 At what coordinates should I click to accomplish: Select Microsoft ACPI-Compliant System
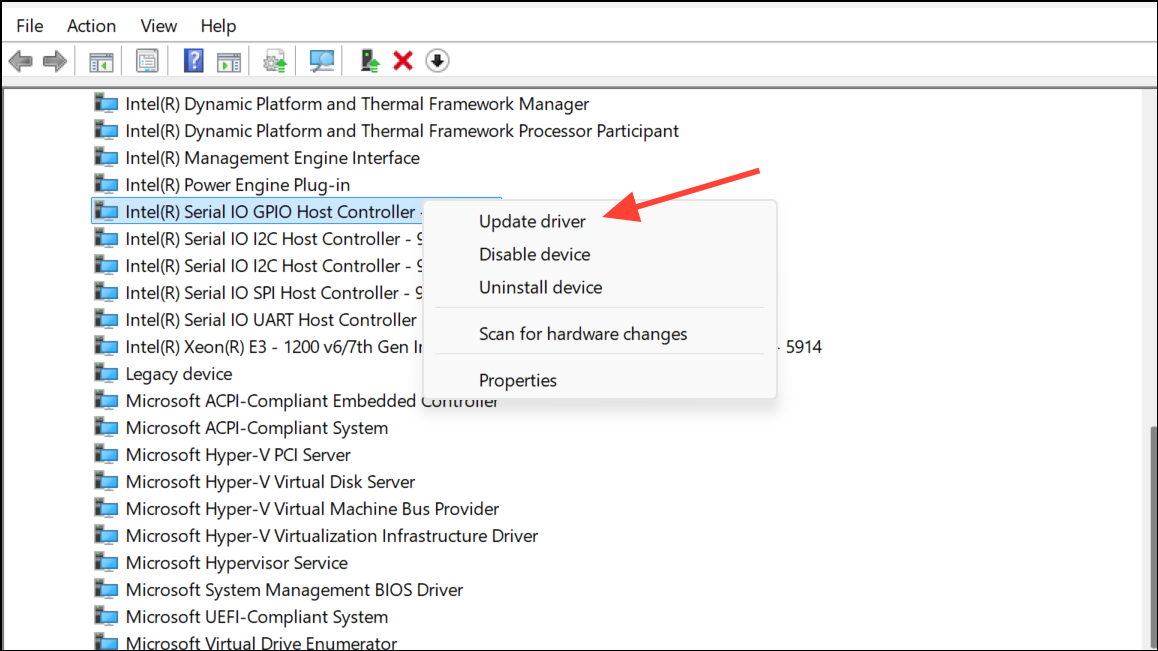[256, 428]
